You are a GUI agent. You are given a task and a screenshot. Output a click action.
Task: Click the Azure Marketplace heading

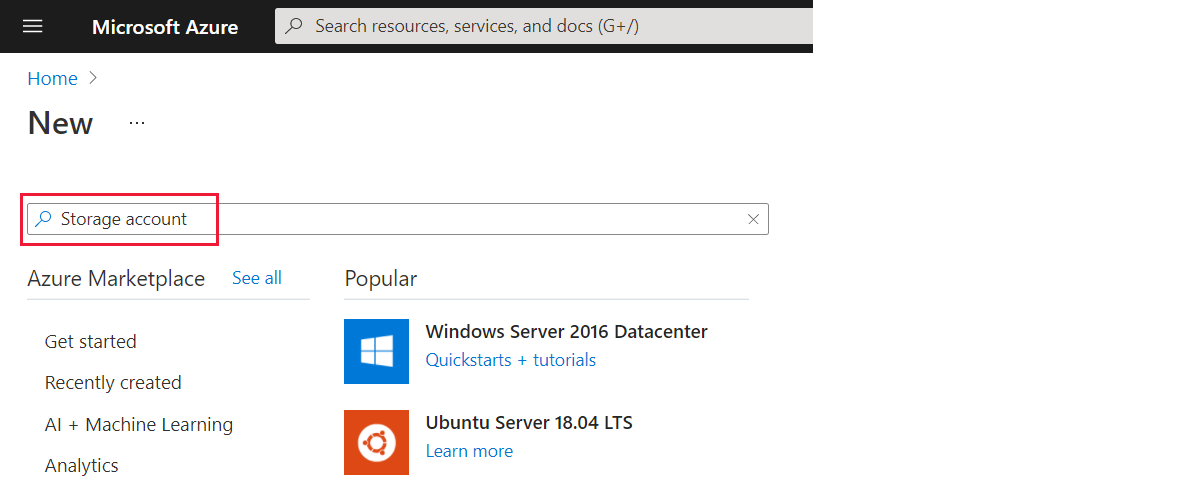[116, 279]
